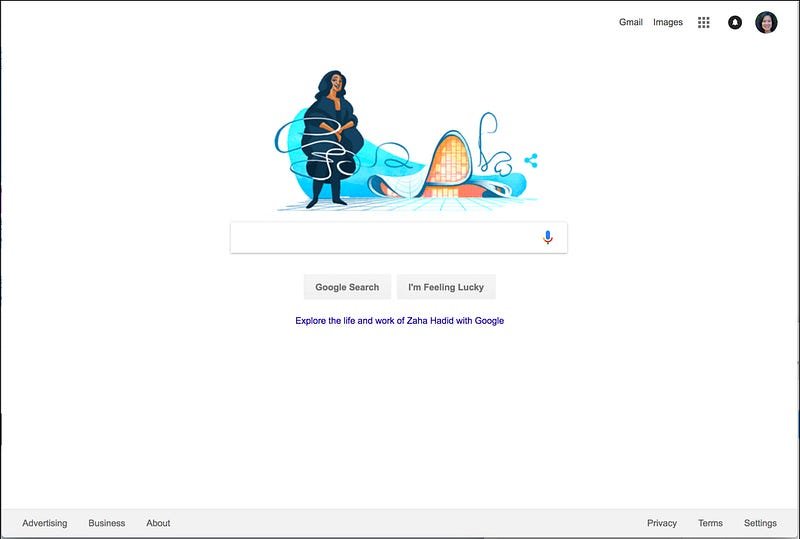Go to Images search
Viewport: 800px width, 539px height.
coord(668,22)
